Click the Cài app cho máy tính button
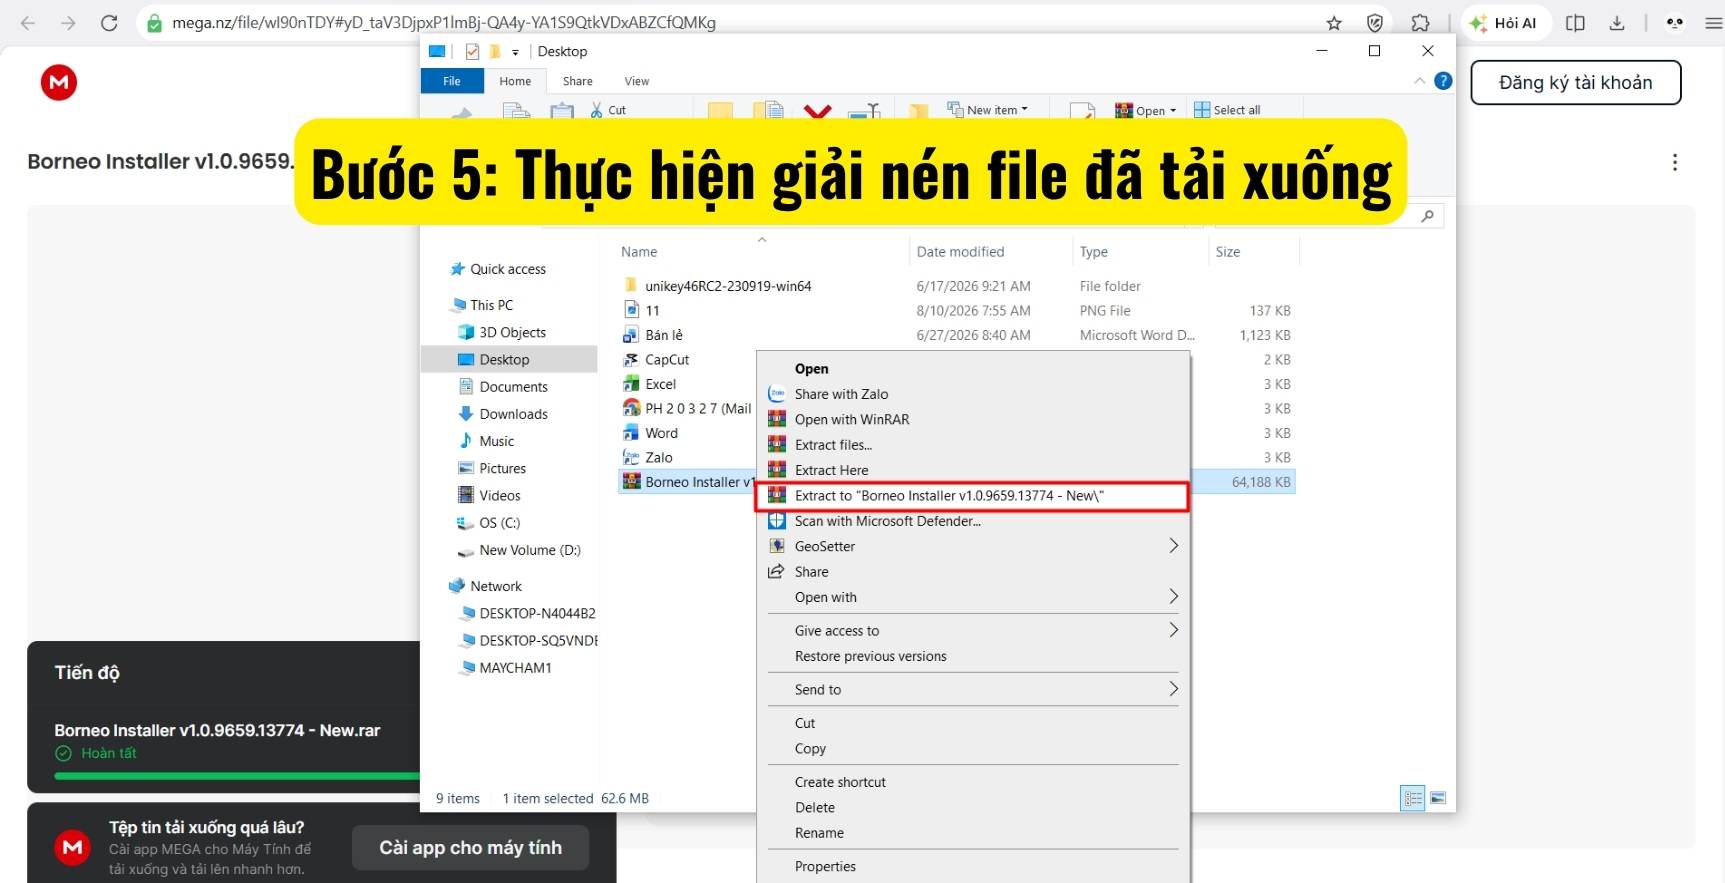This screenshot has height=883, width=1725. [470, 848]
